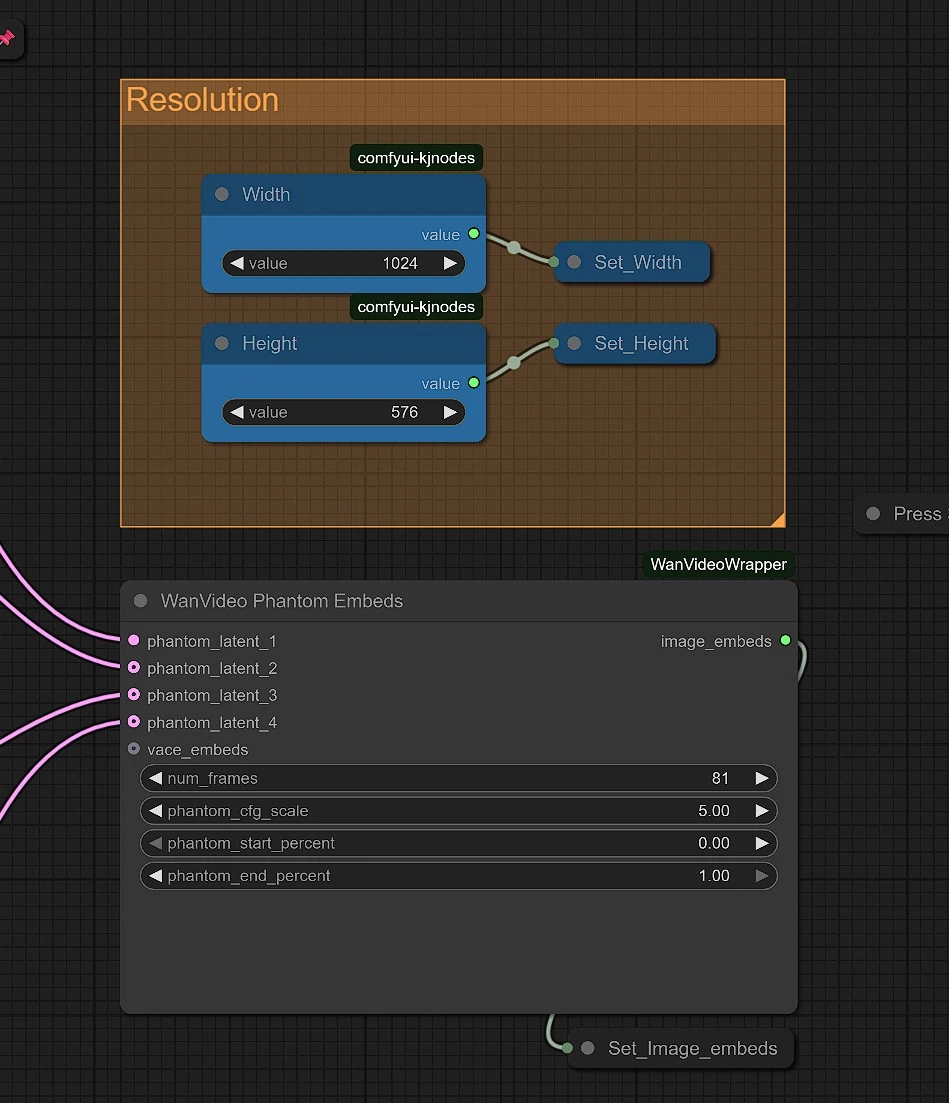Click the phantom_latent_3 input label
Image resolution: width=949 pixels, height=1103 pixels.
(x=212, y=696)
